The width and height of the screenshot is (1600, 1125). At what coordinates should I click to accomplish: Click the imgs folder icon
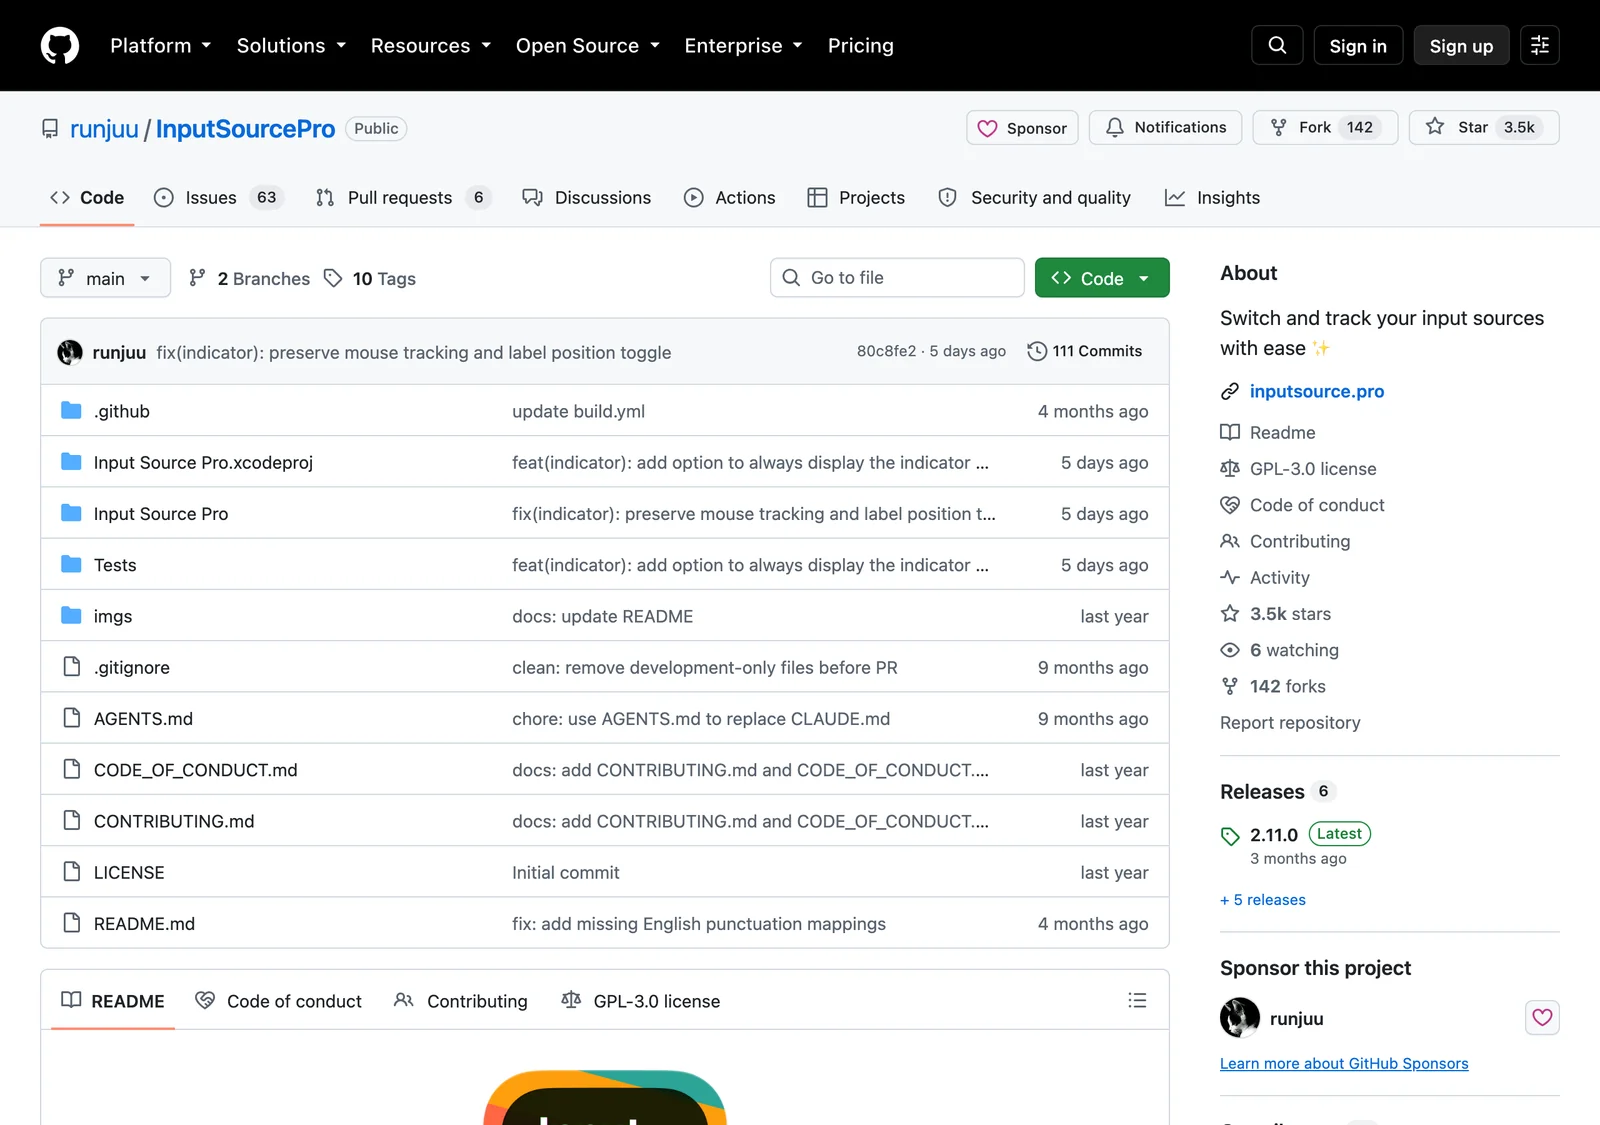(71, 616)
